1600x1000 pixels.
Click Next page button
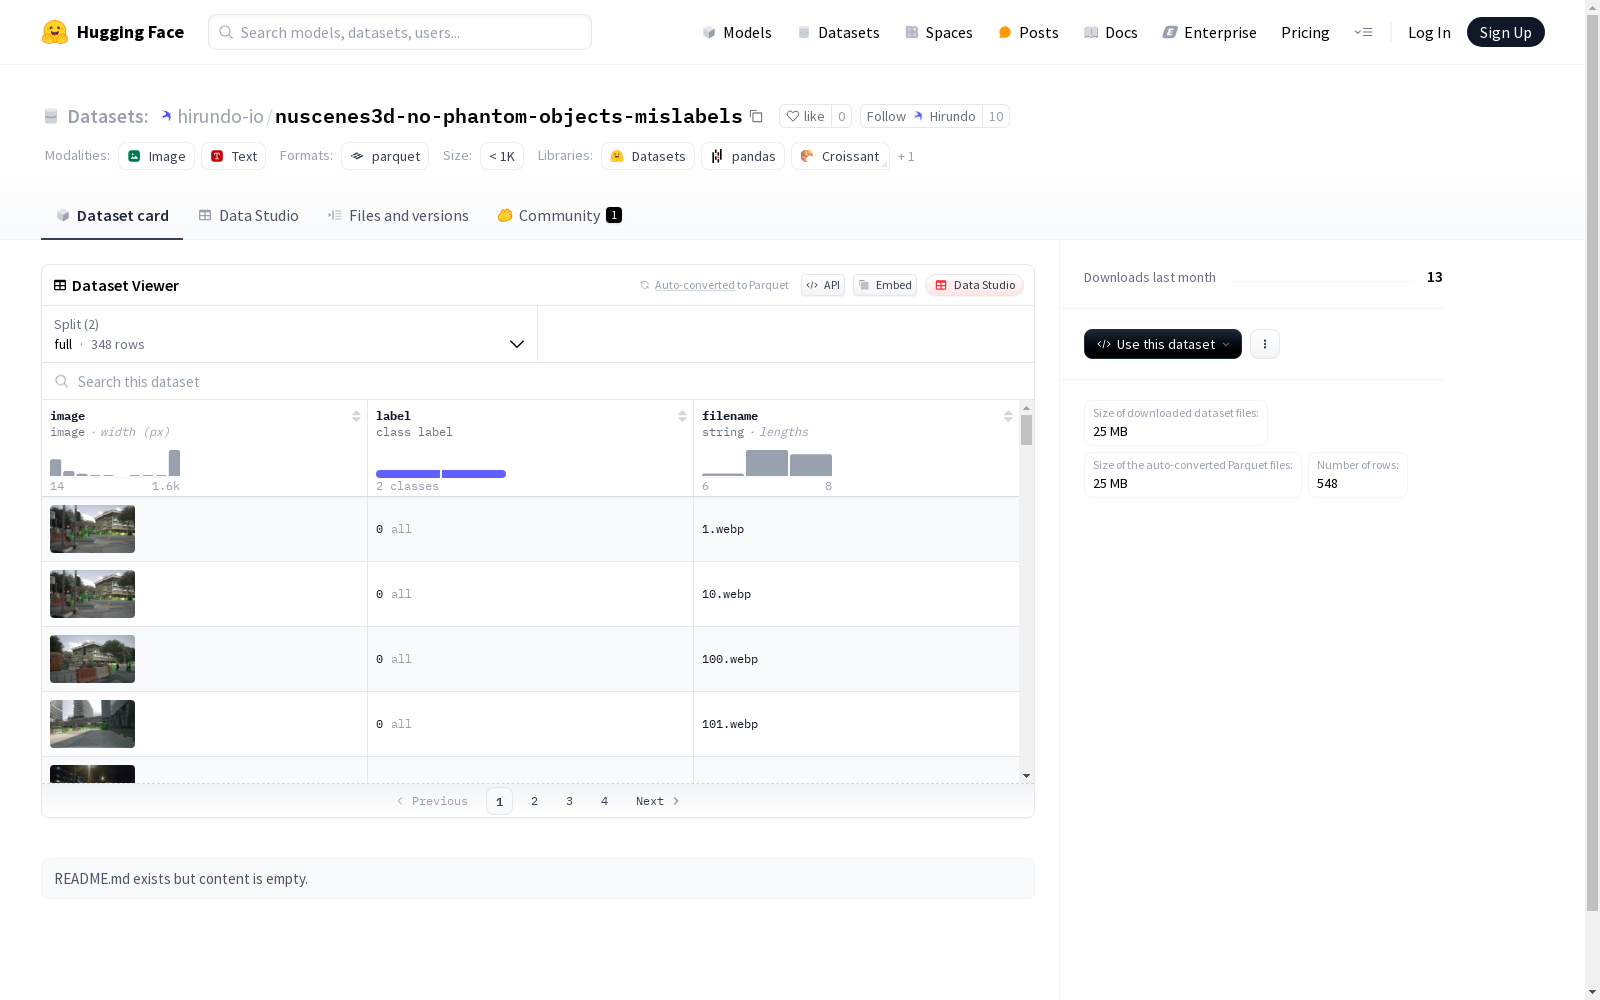point(658,801)
